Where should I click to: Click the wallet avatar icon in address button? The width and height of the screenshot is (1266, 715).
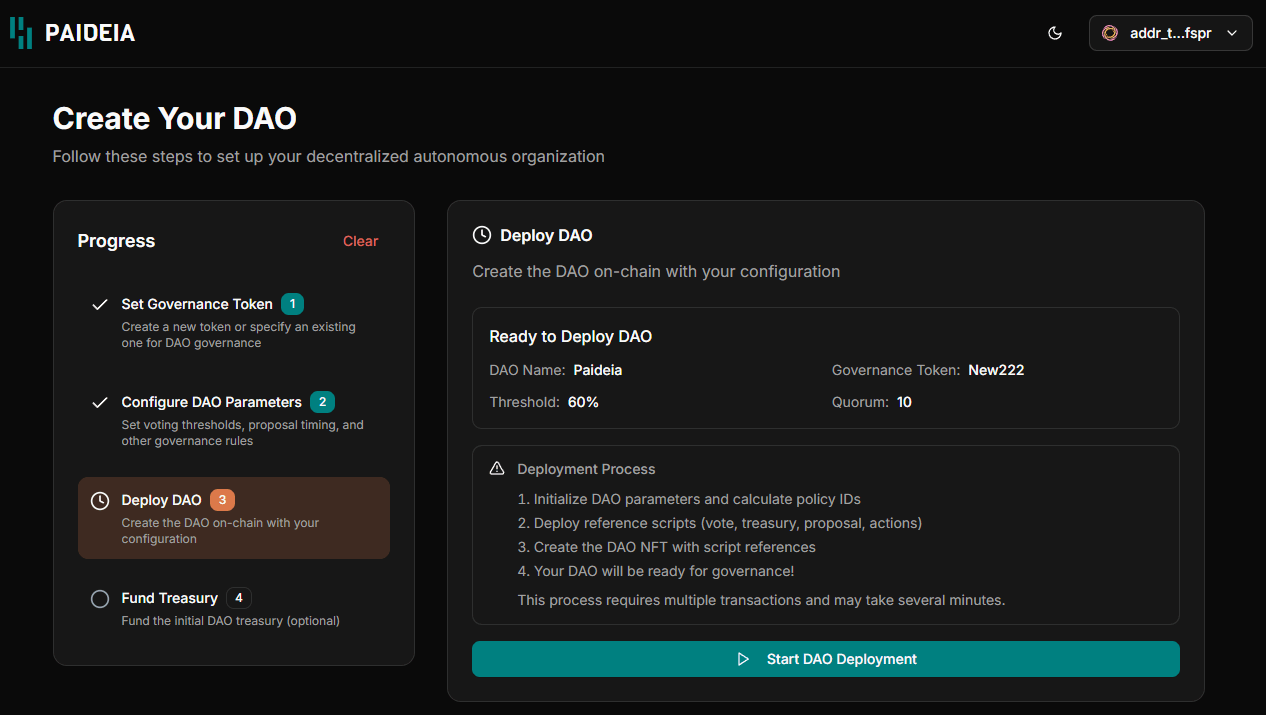click(1110, 32)
